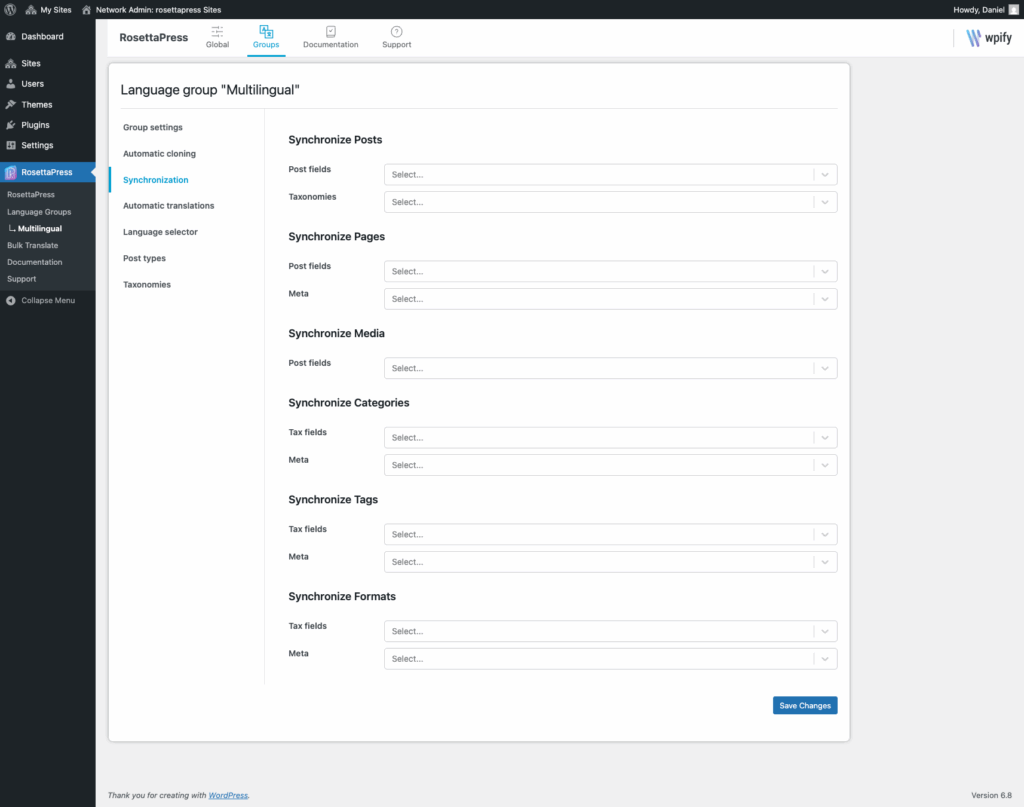
Task: Select the Groups tab
Action: 266,37
